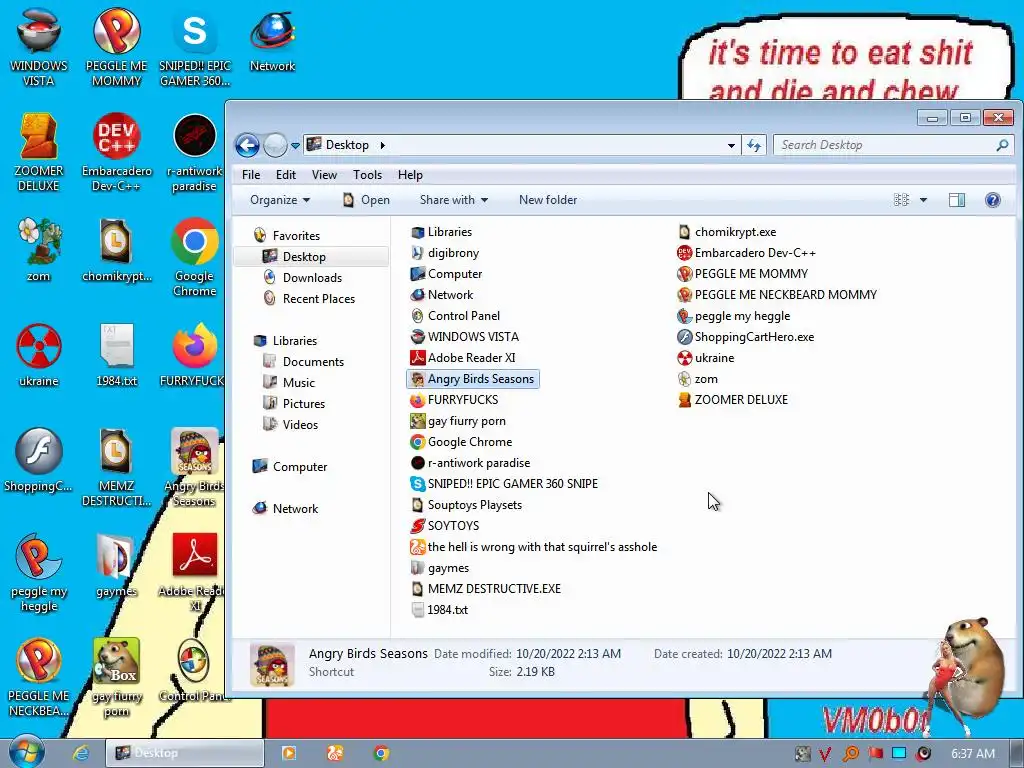Select Downloads in navigation pane

point(302,278)
